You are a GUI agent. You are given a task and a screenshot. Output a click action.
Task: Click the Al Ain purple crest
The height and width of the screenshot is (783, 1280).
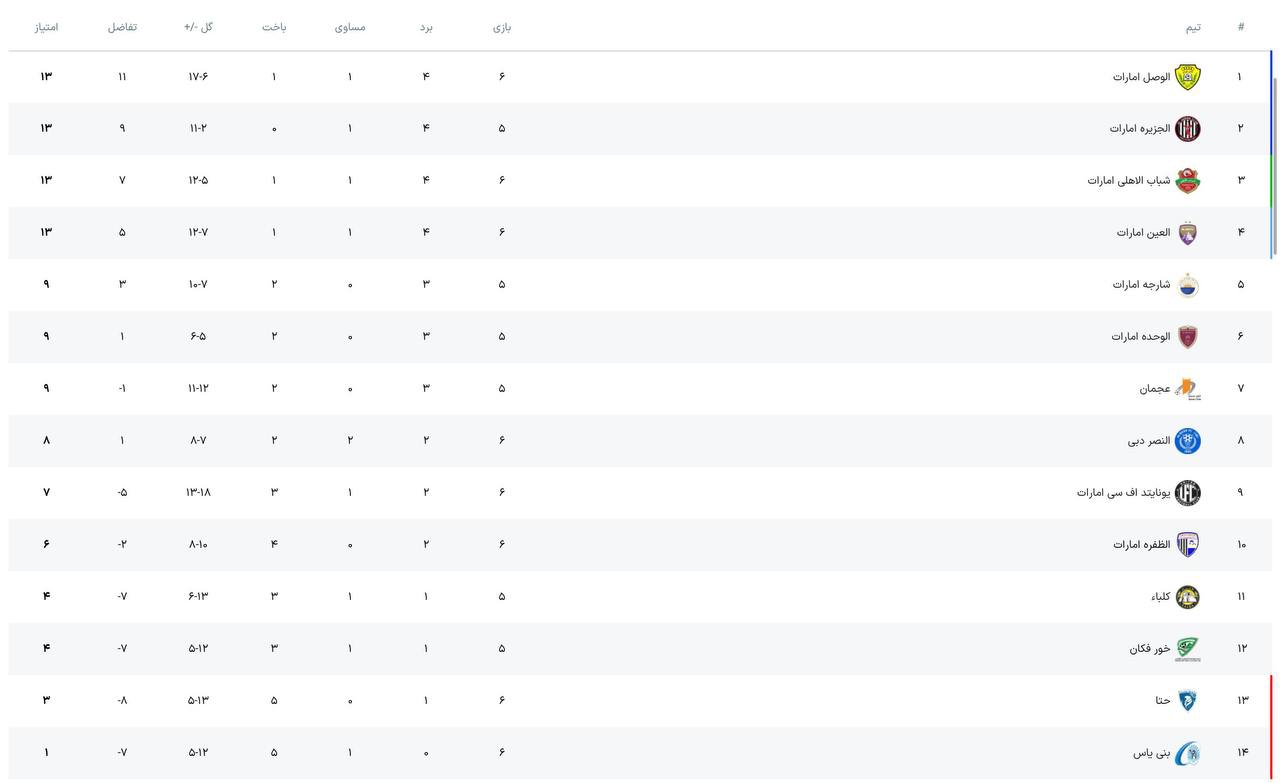click(x=1187, y=233)
